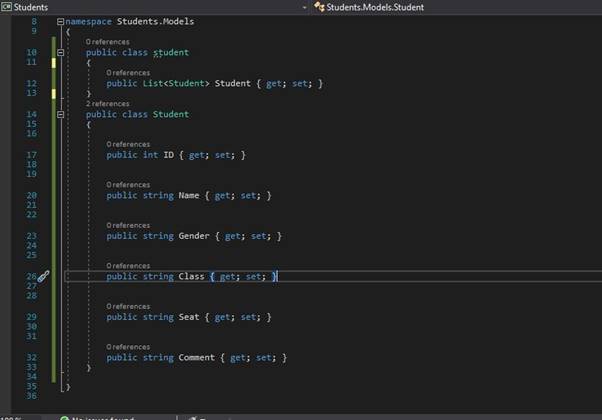Click the 'Comment' property name
The image size is (602, 420).
[197, 357]
